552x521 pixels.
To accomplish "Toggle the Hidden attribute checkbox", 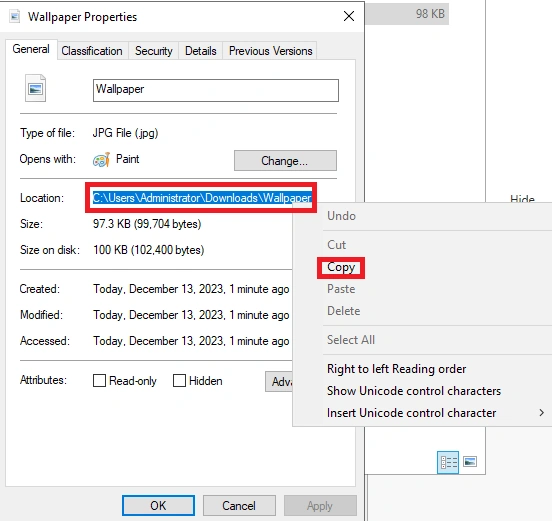I will click(179, 381).
